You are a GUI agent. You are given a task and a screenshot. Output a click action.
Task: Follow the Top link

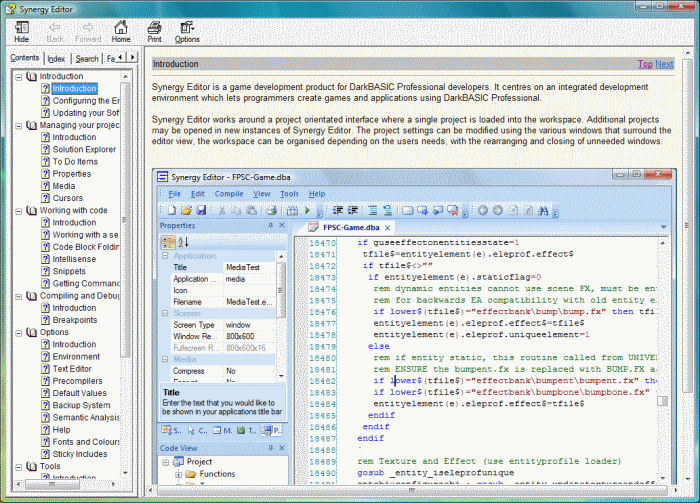tap(645, 64)
